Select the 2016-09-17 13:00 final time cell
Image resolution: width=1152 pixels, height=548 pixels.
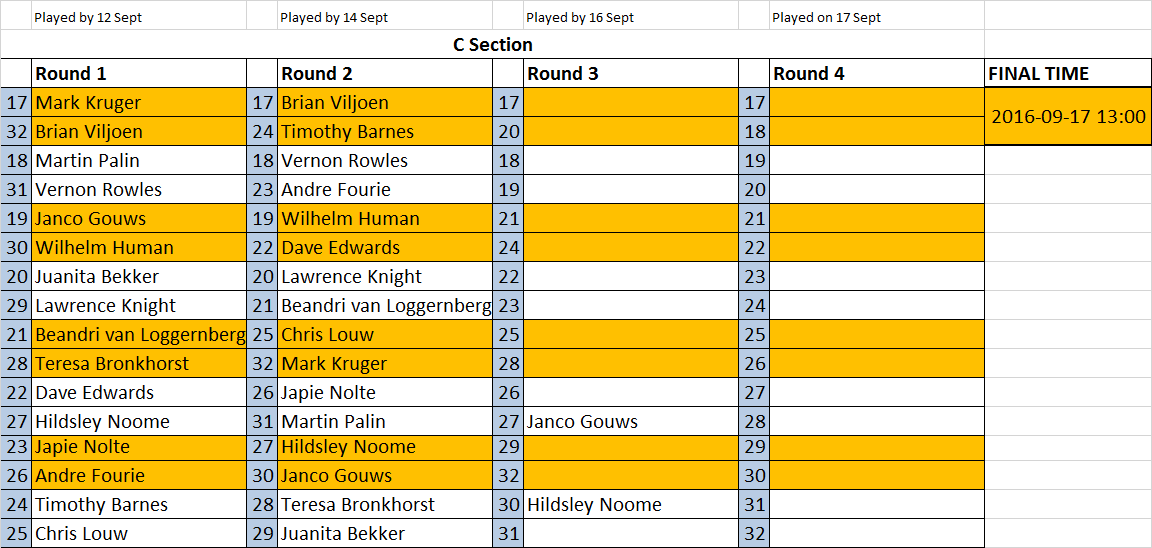click(1067, 117)
